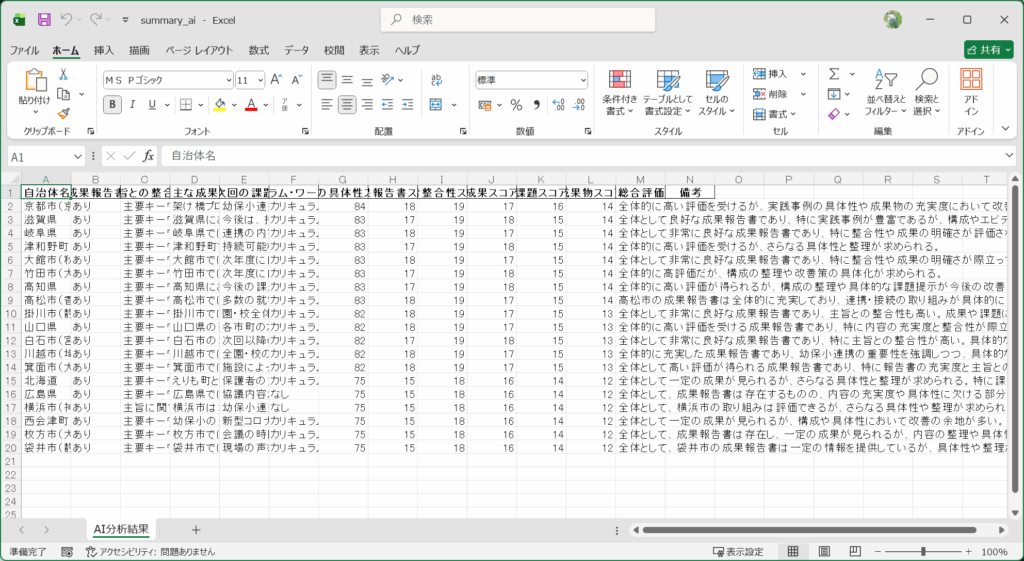Open conditional formatting (条件付き書式)

[x=620, y=93]
